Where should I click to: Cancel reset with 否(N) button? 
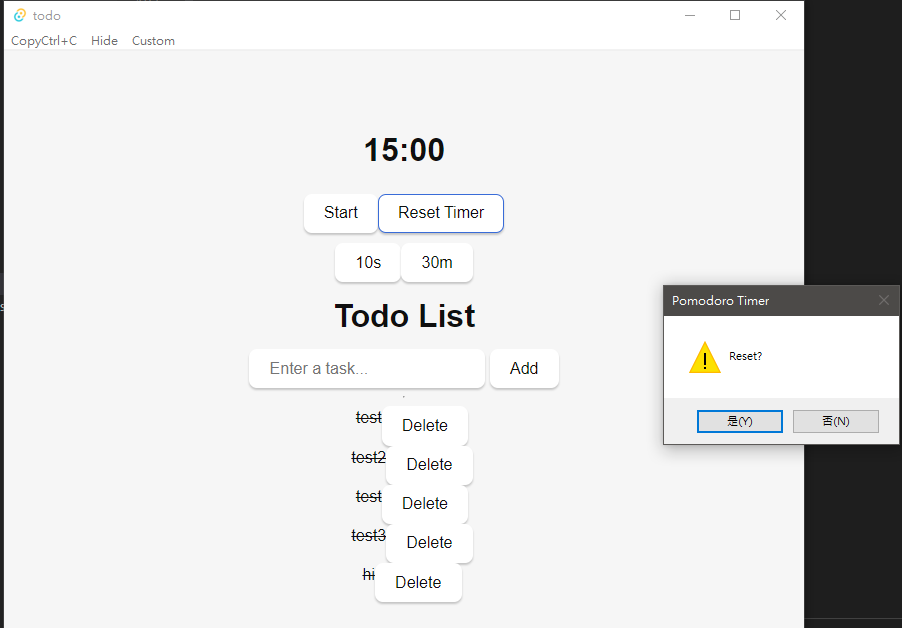[835, 422]
